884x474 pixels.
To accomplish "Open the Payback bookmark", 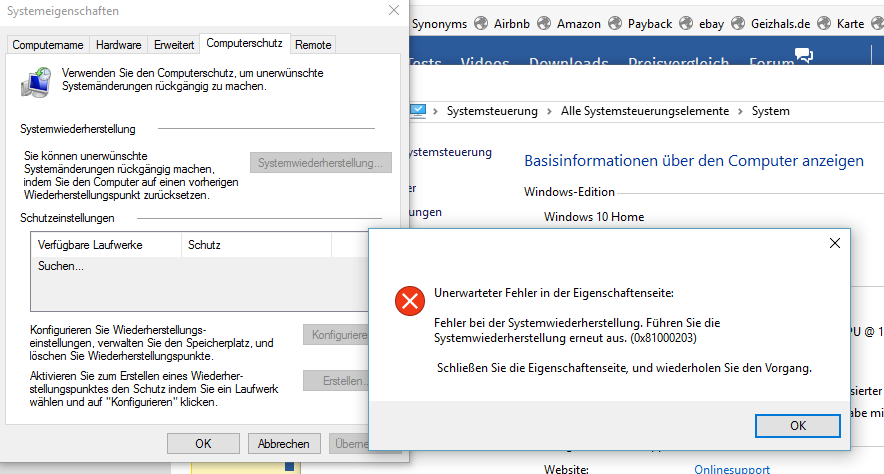I will click(x=649, y=24).
